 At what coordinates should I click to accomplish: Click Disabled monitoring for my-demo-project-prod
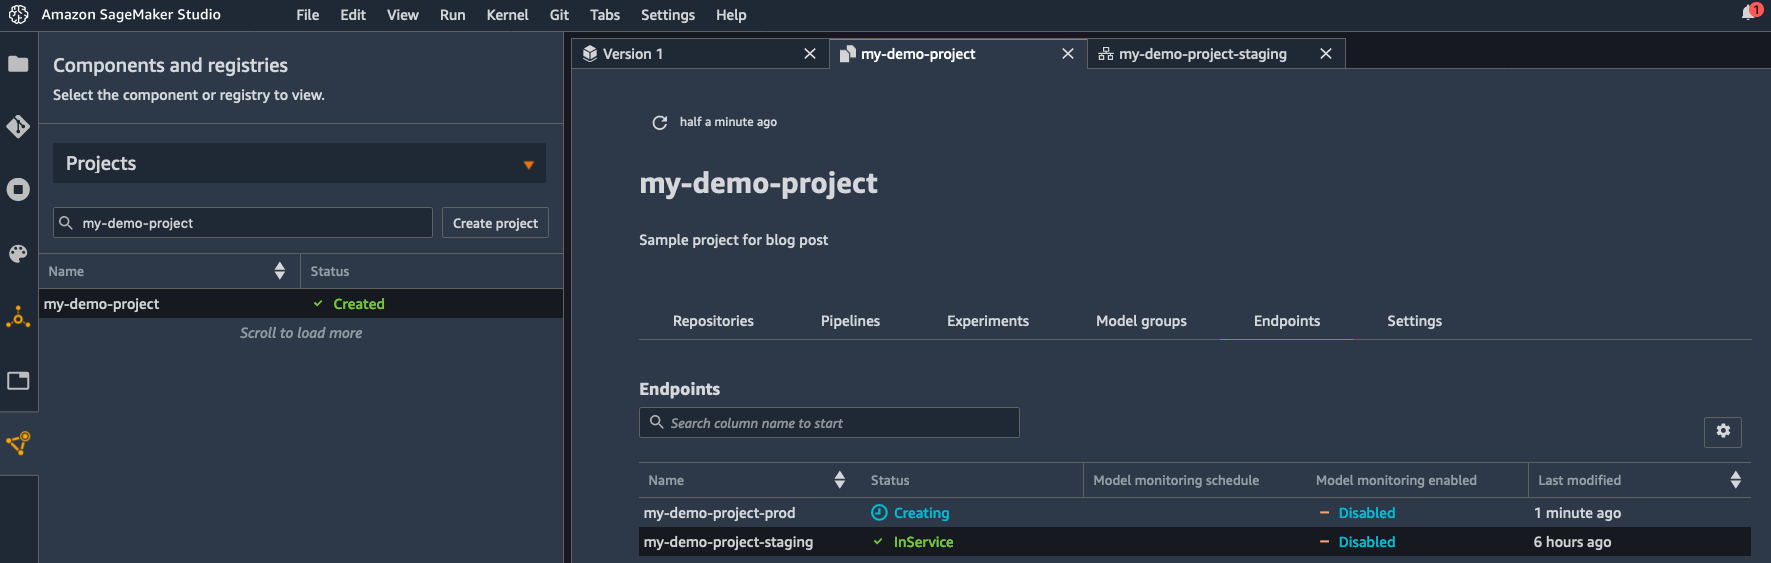click(x=1366, y=513)
